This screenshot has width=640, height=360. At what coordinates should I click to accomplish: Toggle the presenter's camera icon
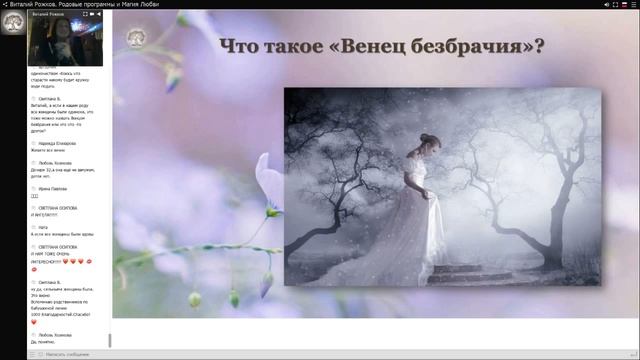(92, 14)
